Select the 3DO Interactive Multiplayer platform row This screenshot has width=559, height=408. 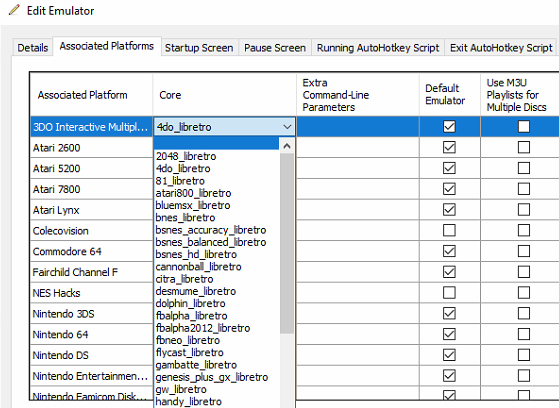[x=92, y=127]
